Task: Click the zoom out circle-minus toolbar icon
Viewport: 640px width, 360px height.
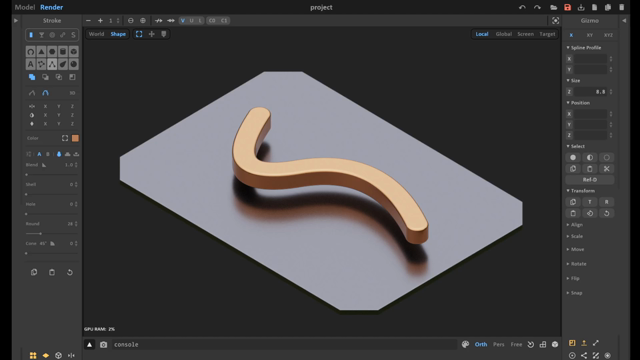Action: [x=131, y=20]
